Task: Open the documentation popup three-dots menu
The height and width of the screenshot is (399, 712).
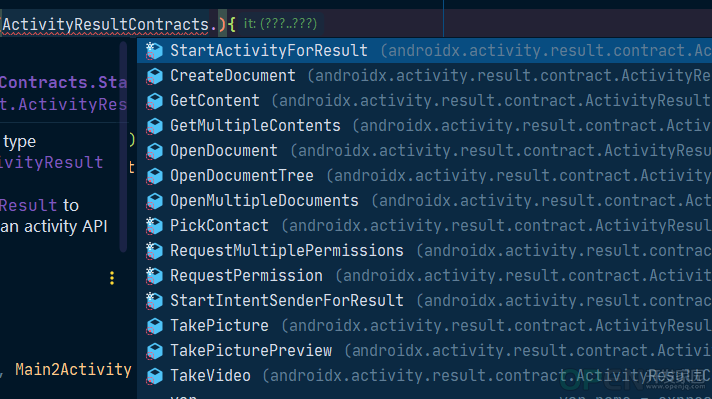Action: (x=112, y=278)
